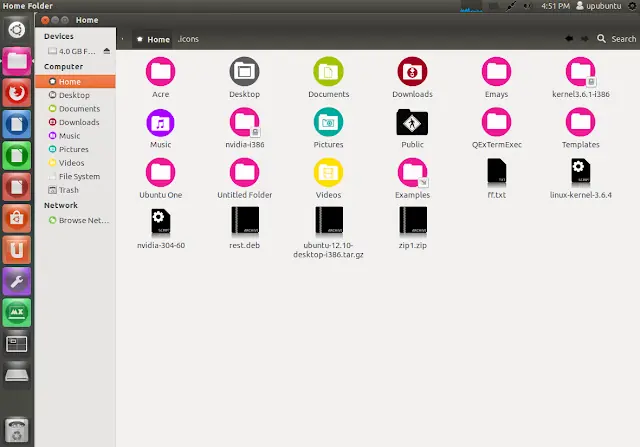Select the nvidia-304-60 script file
The image size is (640, 447).
160,222
